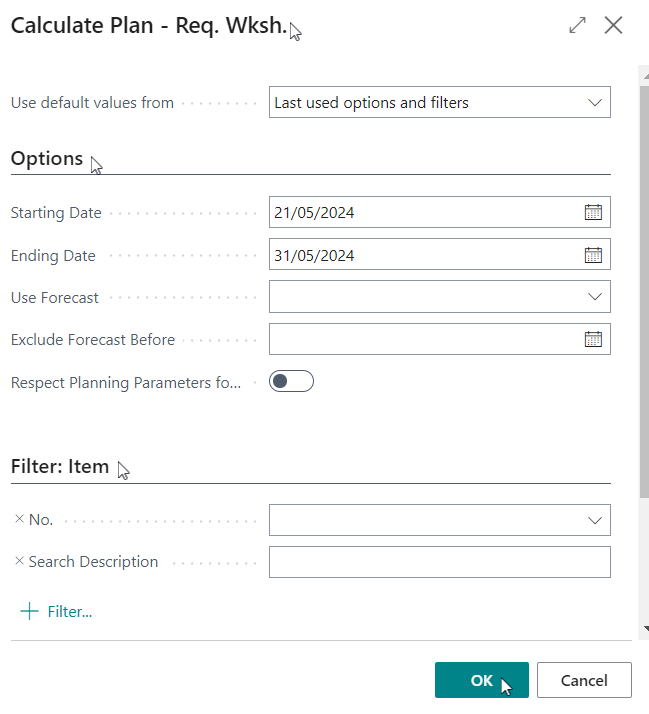Click the Cancel button
This screenshot has height=714, width=649.
584,680
